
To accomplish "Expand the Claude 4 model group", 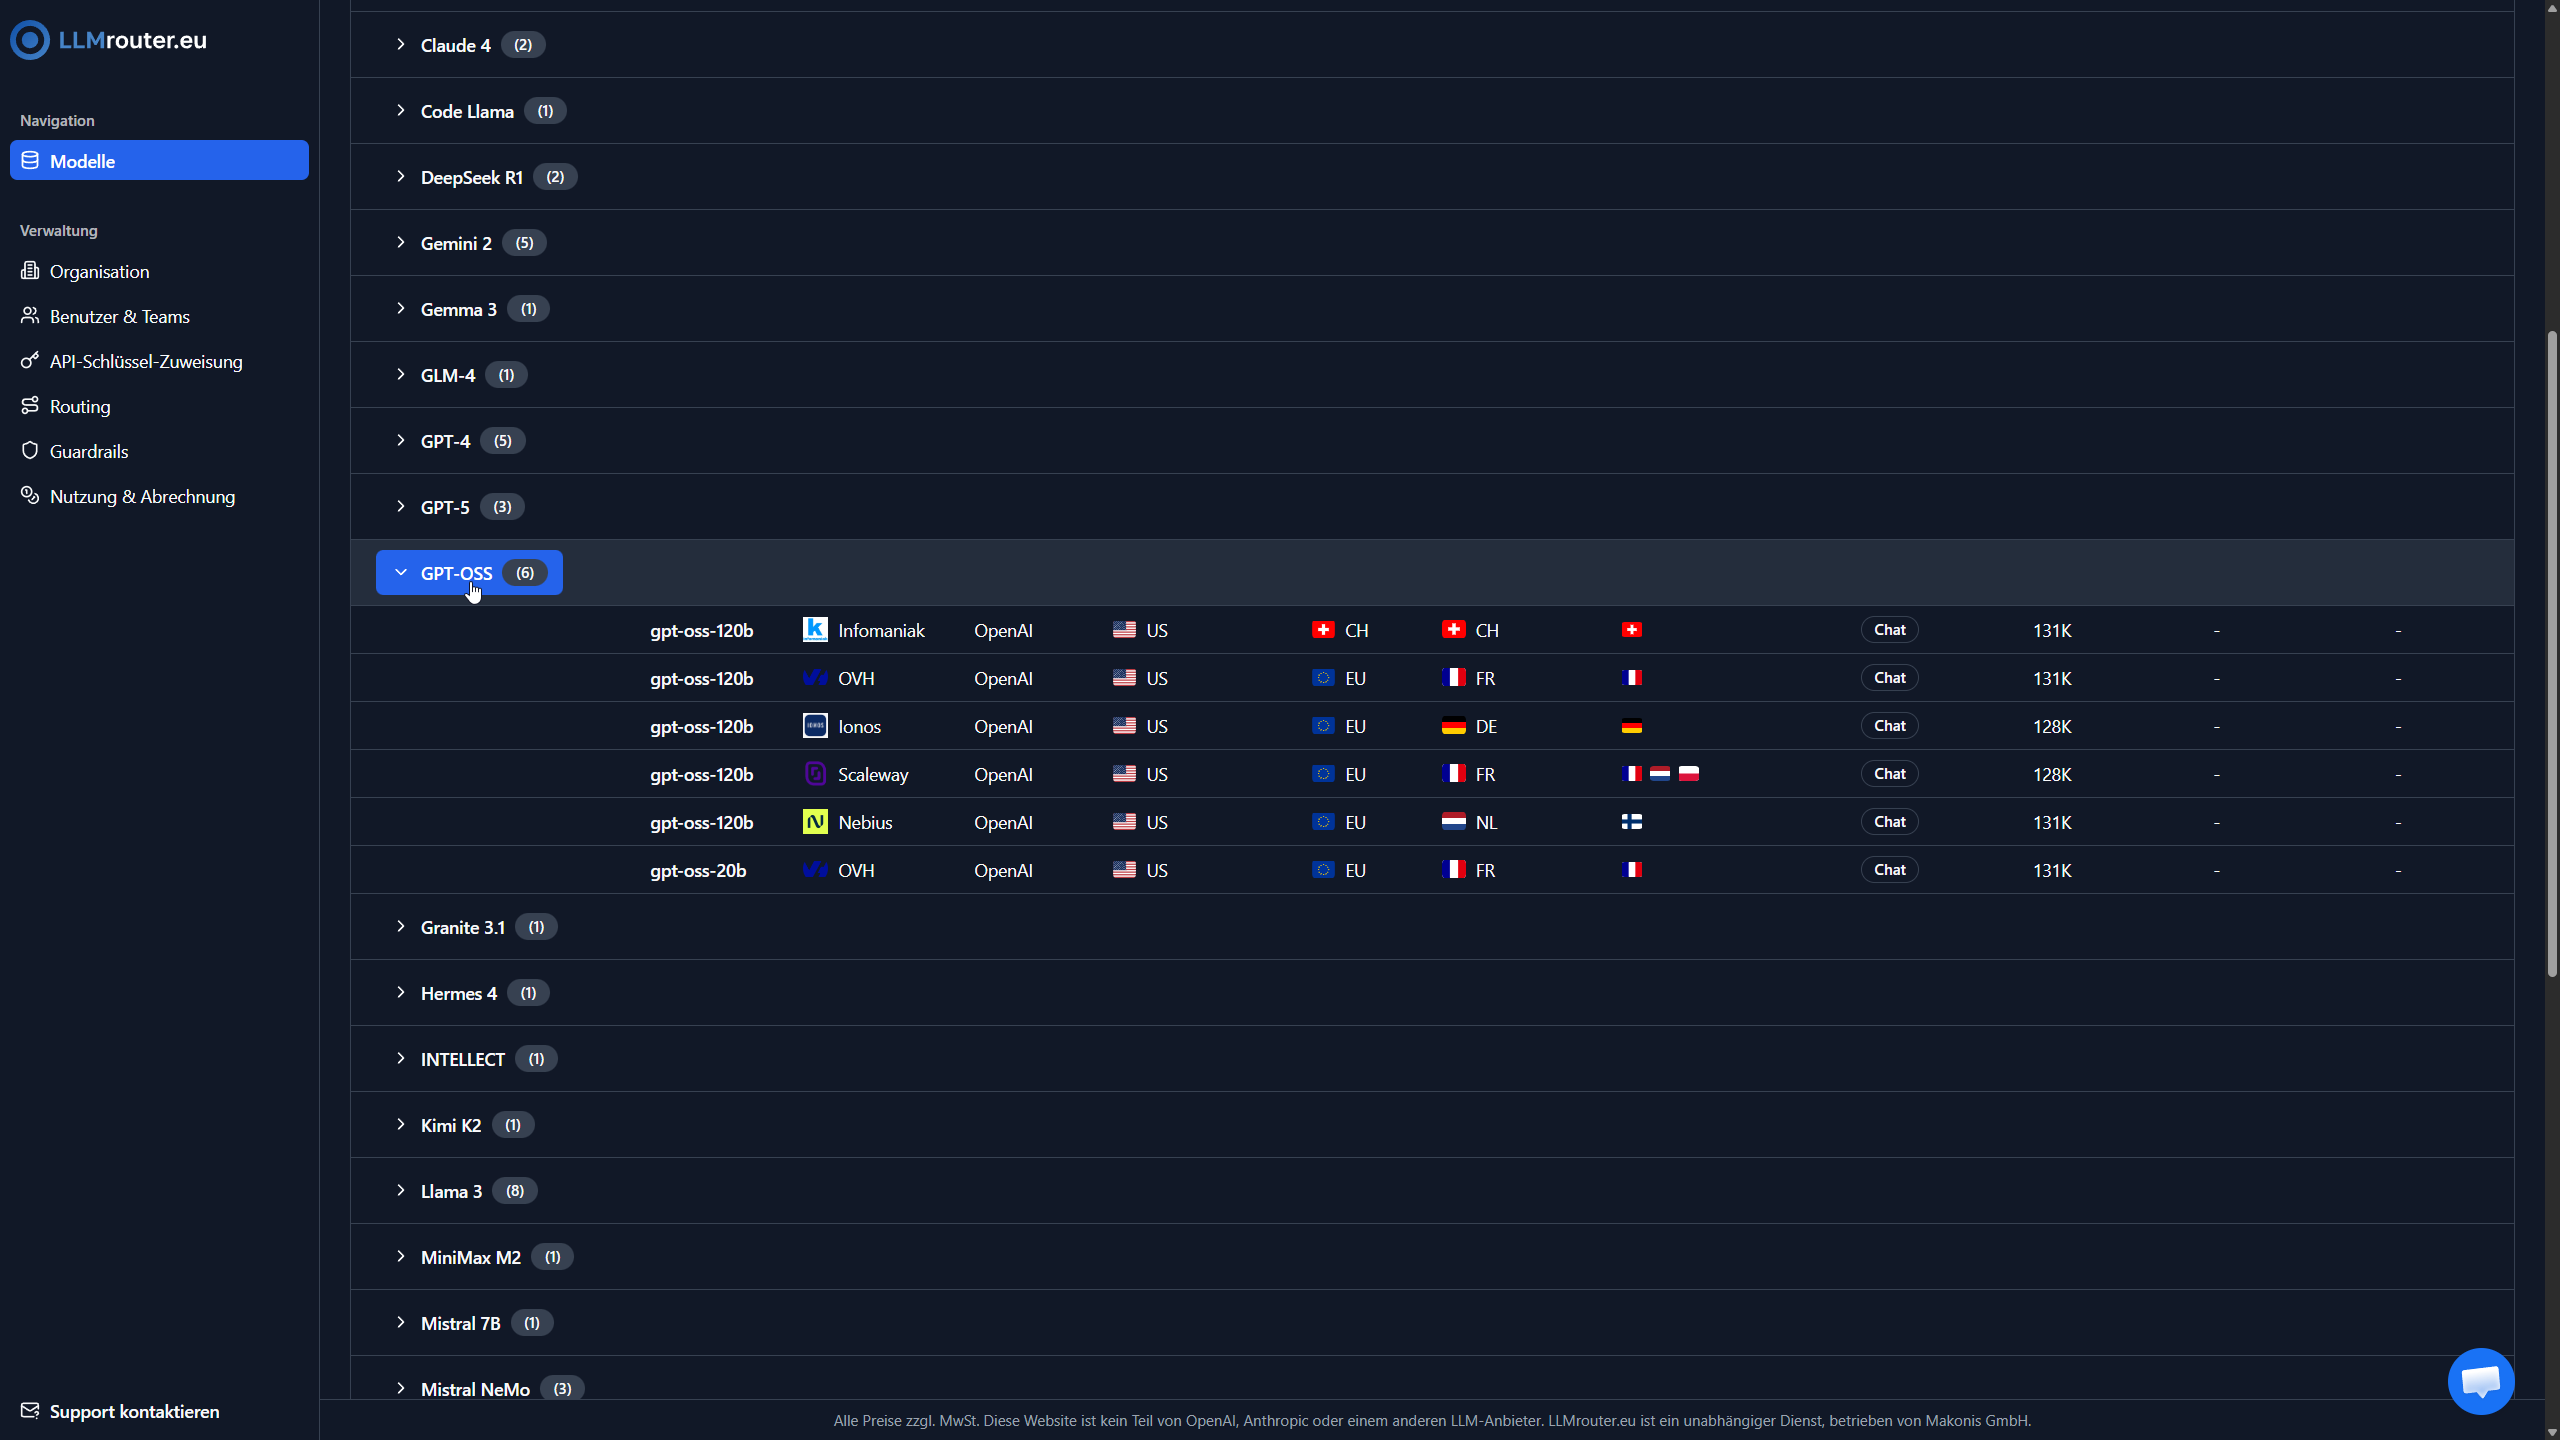I will point(455,45).
